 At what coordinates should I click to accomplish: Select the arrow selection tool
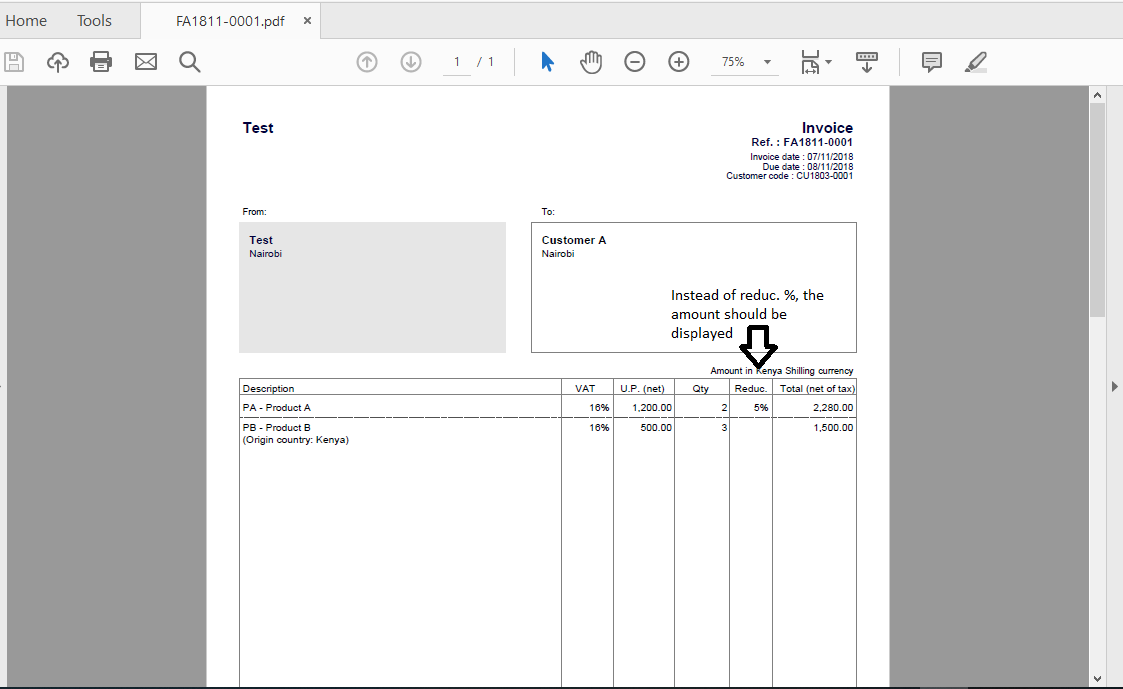point(548,62)
